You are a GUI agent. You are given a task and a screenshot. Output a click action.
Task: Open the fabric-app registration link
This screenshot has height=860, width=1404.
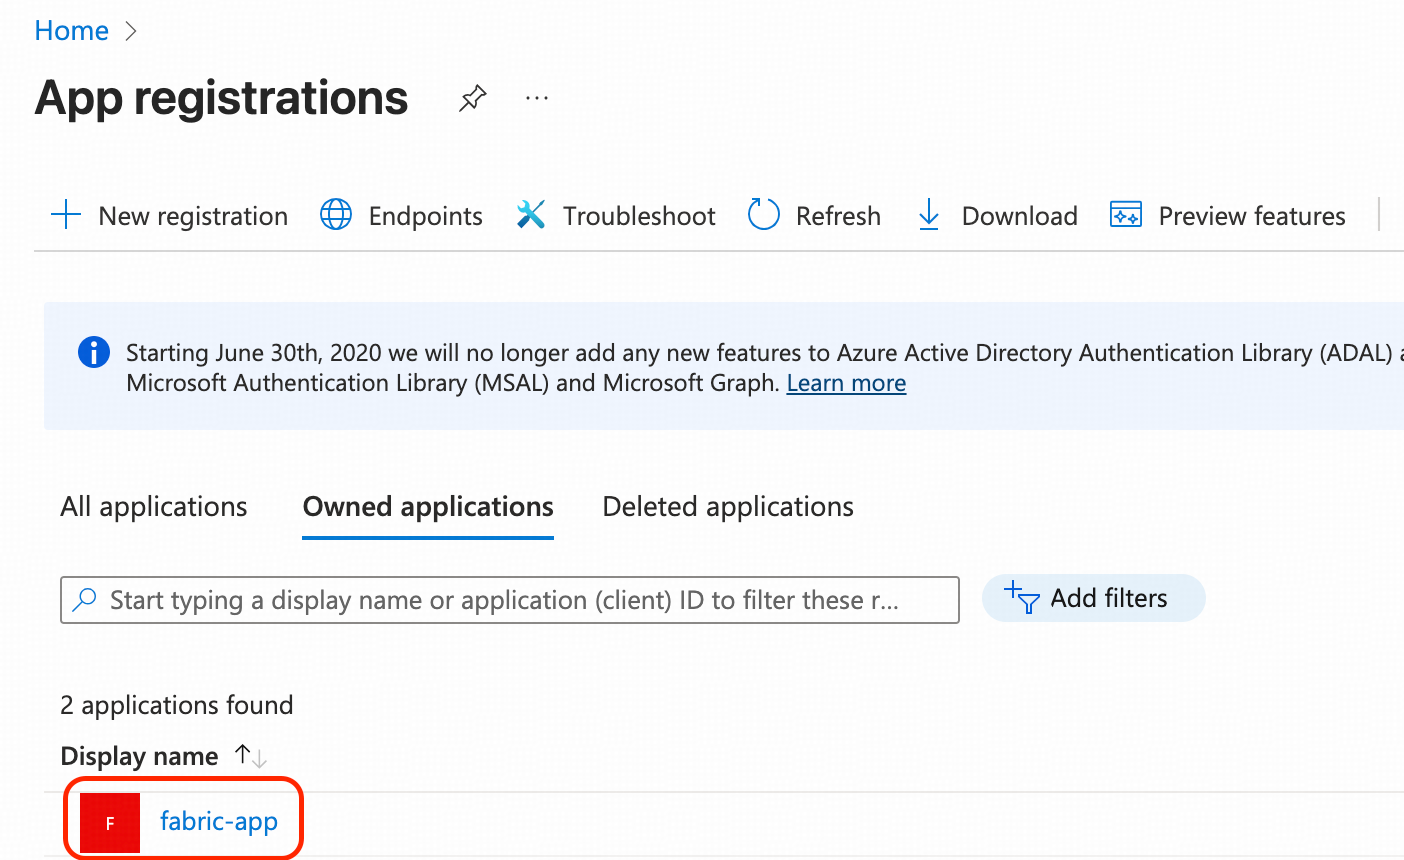click(219, 822)
